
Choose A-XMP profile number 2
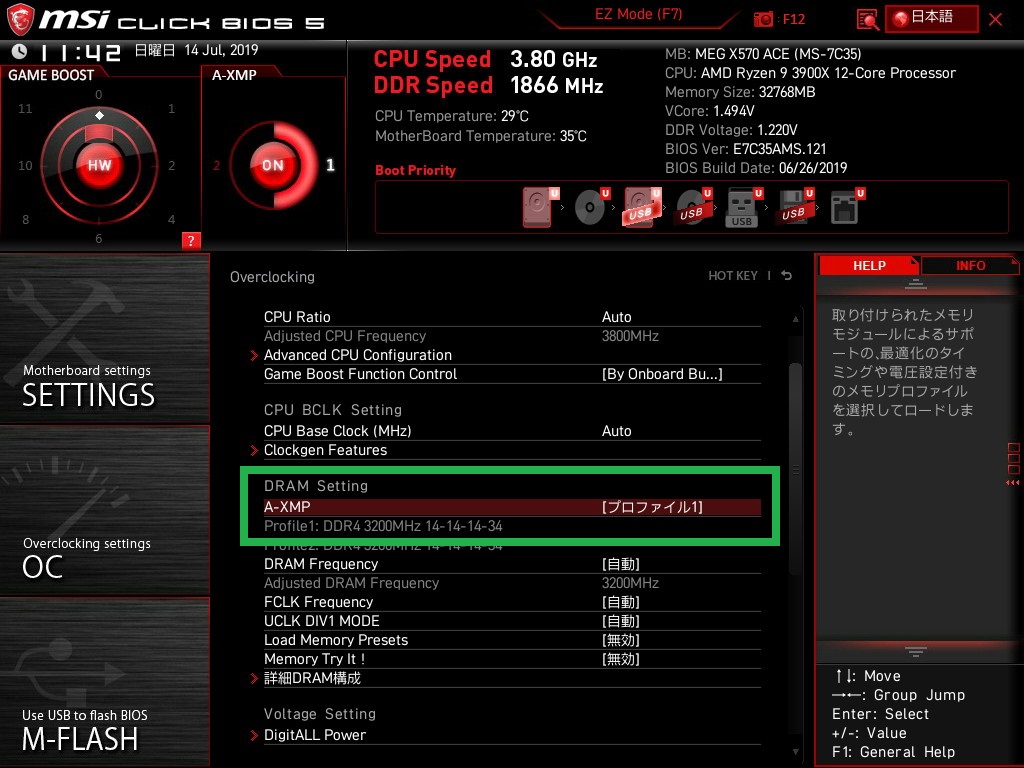pyautogui.click(x=216, y=166)
